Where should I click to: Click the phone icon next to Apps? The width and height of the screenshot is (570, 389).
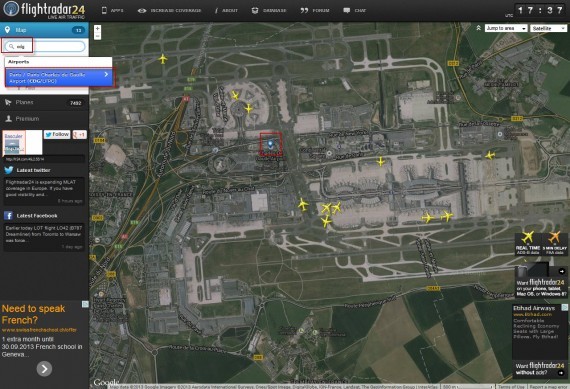click(104, 11)
